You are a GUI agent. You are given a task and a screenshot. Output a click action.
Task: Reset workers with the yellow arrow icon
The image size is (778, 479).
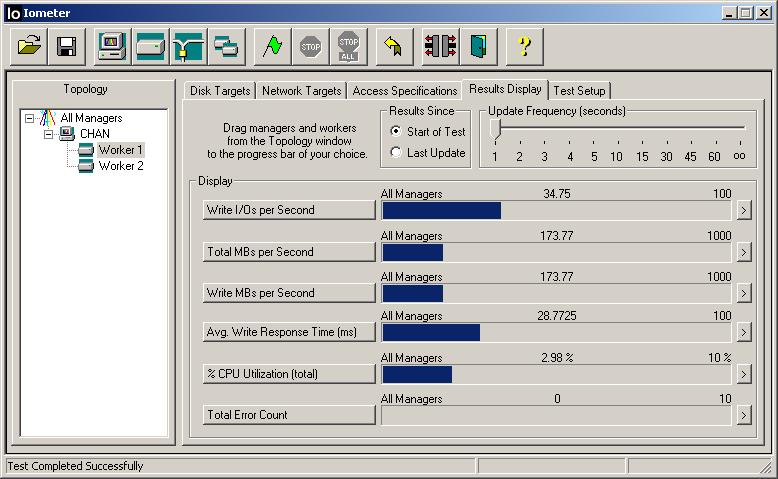pyautogui.click(x=394, y=47)
